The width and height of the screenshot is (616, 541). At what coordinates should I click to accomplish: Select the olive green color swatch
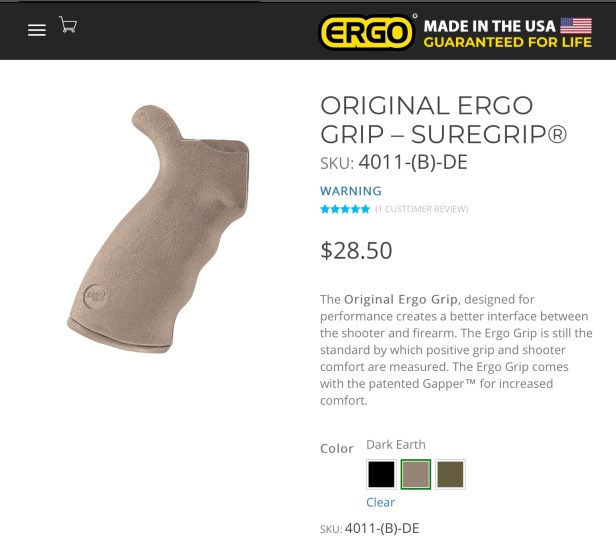[450, 474]
